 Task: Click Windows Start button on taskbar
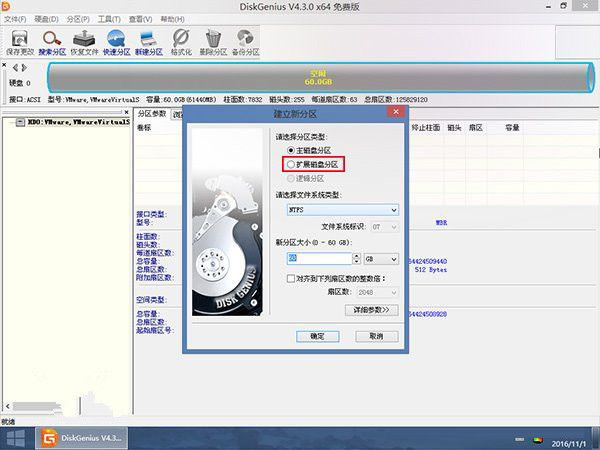coord(16,439)
